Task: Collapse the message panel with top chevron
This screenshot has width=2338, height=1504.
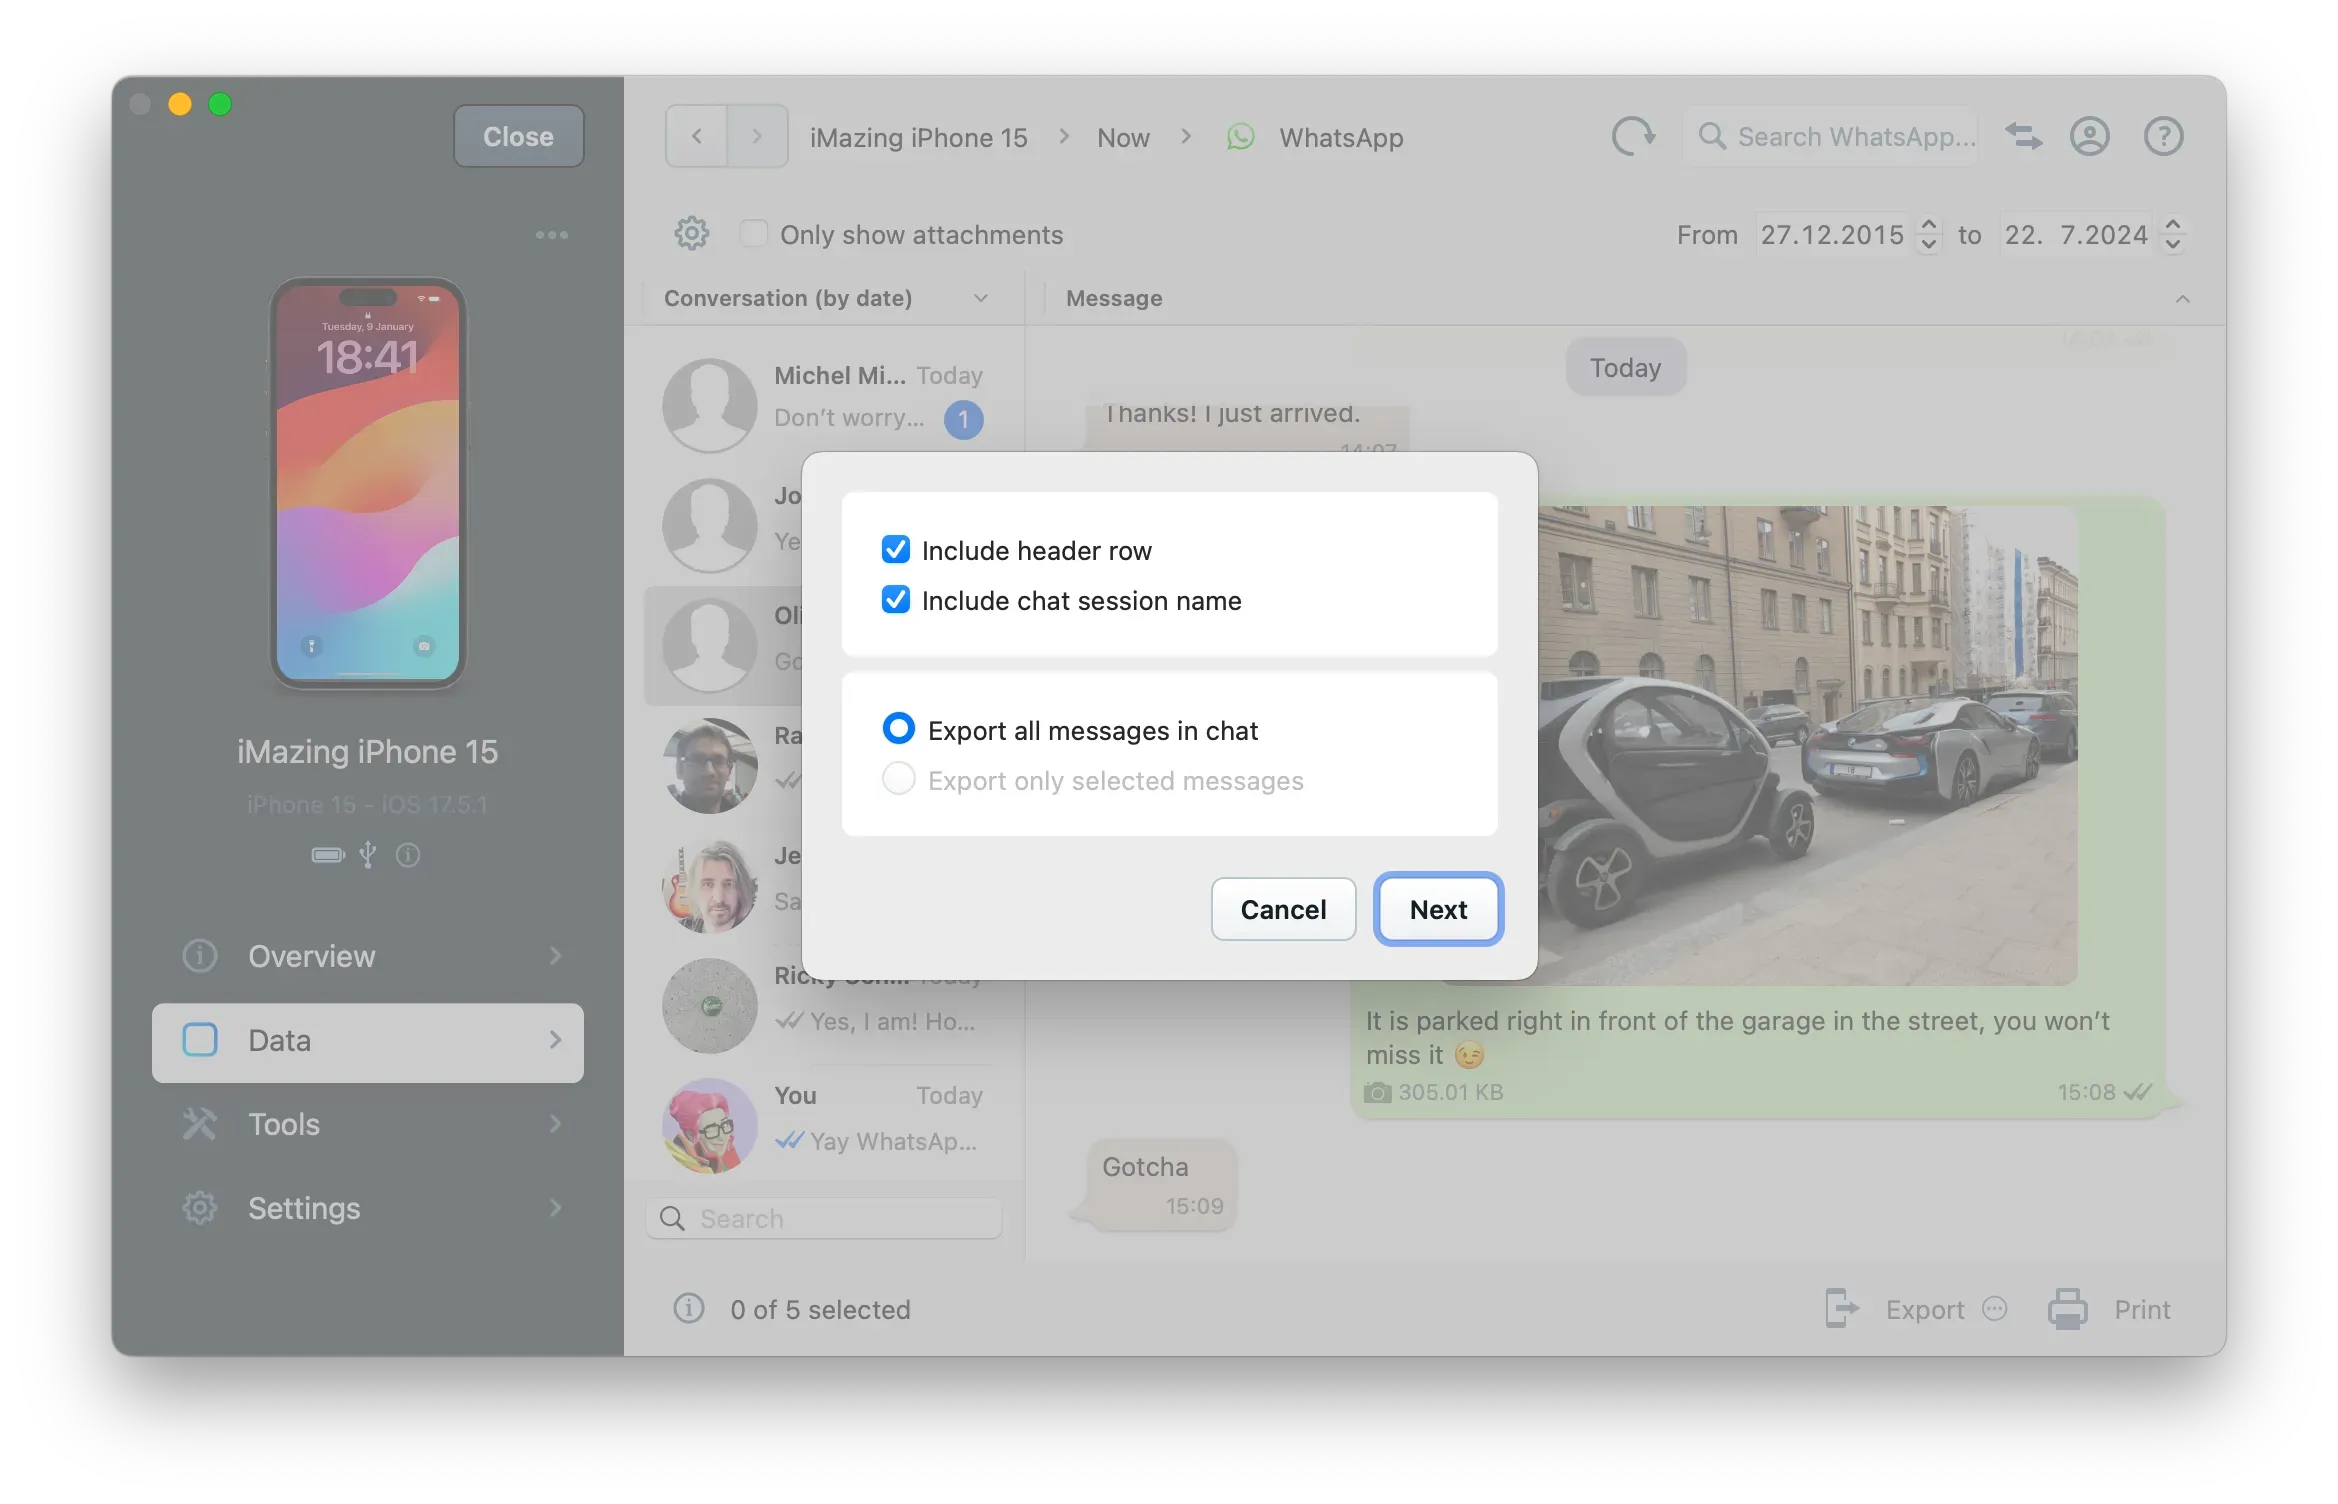Action: [2184, 298]
